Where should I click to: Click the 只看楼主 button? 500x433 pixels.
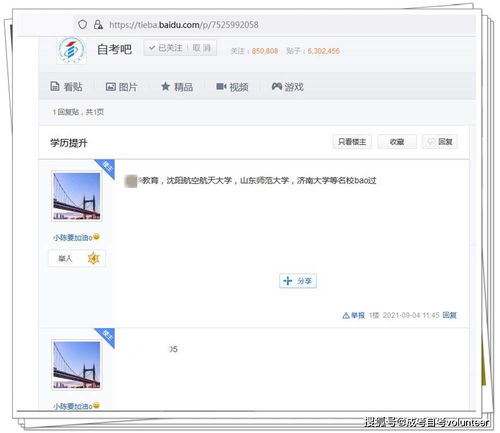[352, 142]
